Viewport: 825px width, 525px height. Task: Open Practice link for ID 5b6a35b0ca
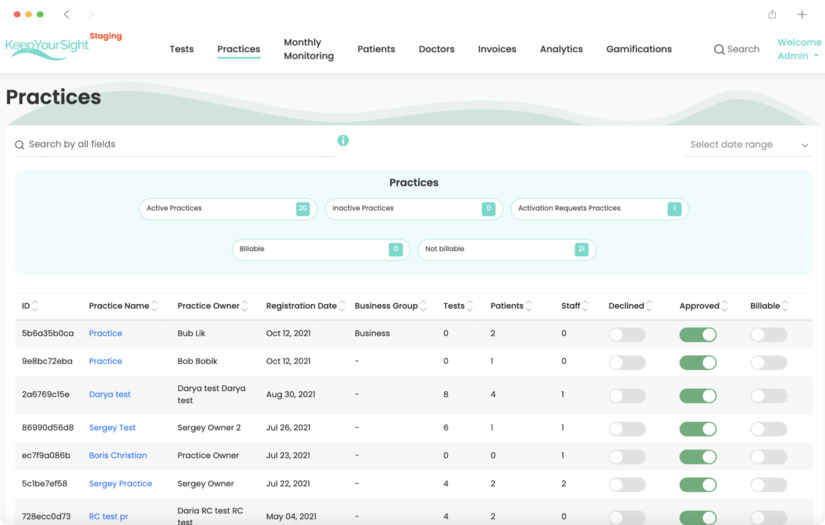[x=105, y=333]
